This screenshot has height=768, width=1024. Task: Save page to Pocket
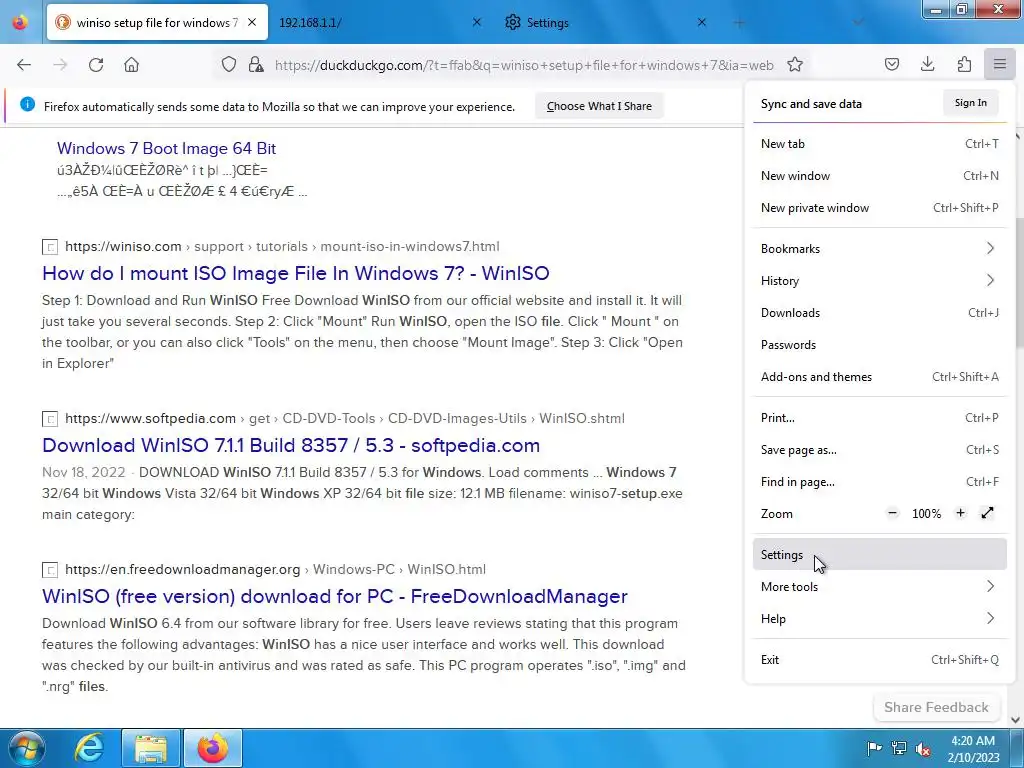tap(891, 65)
